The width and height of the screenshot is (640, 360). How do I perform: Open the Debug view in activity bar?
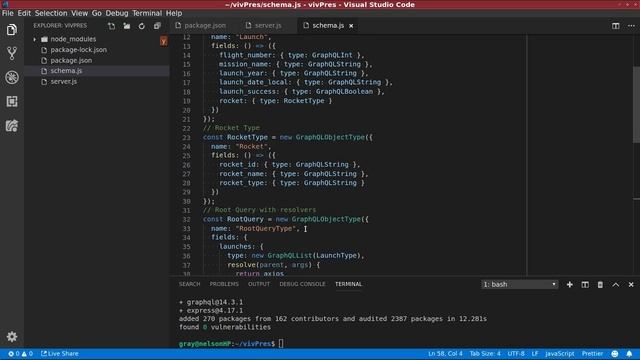[x=12, y=77]
